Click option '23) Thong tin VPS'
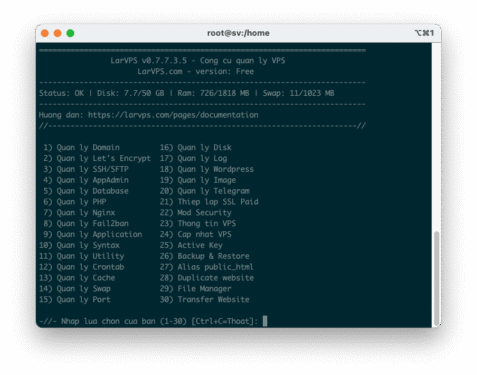 click(x=198, y=223)
